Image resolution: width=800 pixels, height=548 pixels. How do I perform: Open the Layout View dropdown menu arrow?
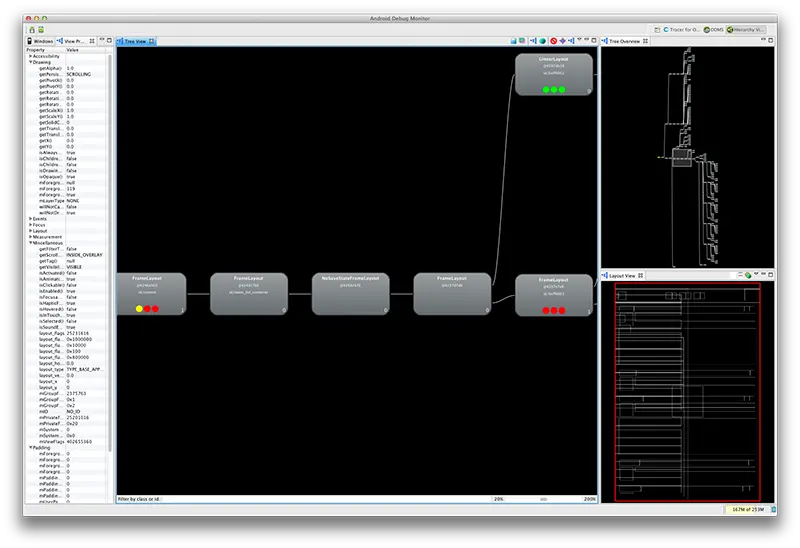pos(756,273)
